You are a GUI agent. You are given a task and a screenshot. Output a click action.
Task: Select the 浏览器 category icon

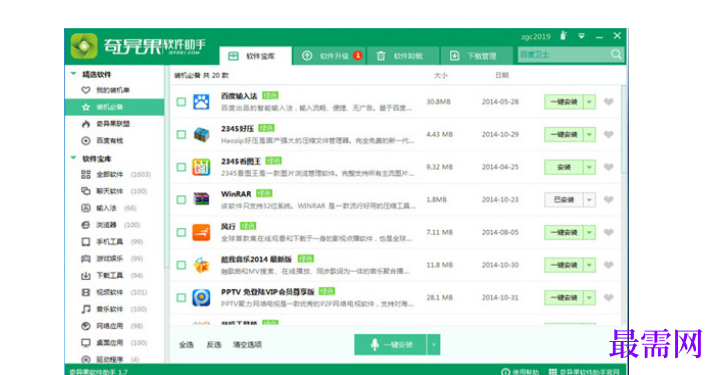tap(86, 225)
